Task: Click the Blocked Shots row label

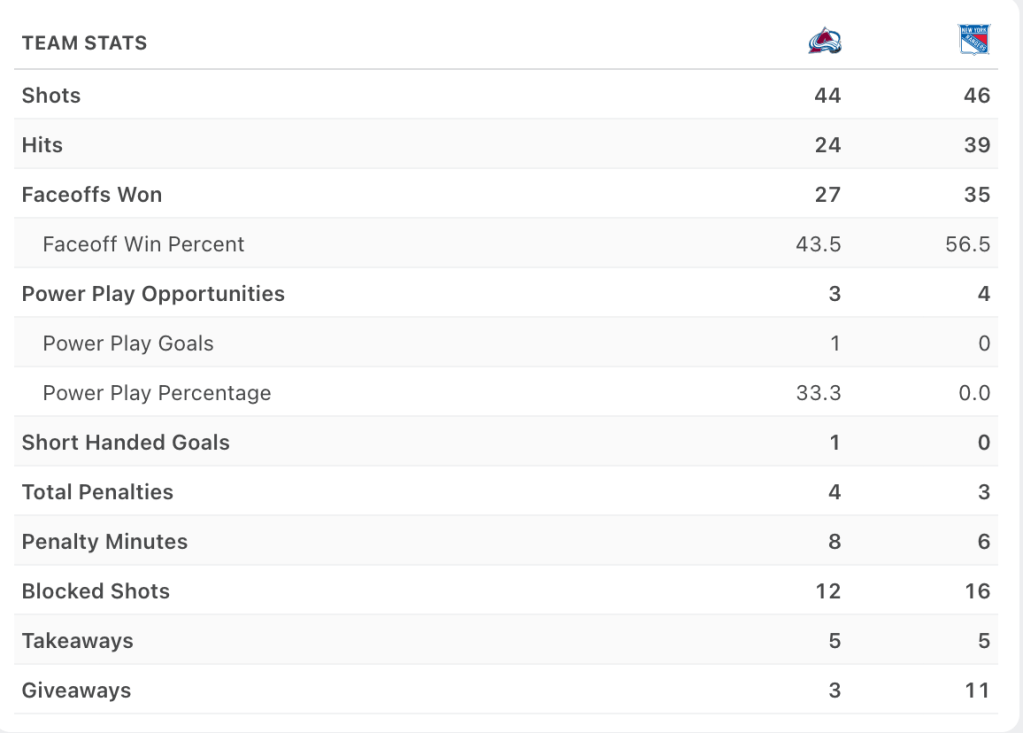Action: (x=96, y=591)
